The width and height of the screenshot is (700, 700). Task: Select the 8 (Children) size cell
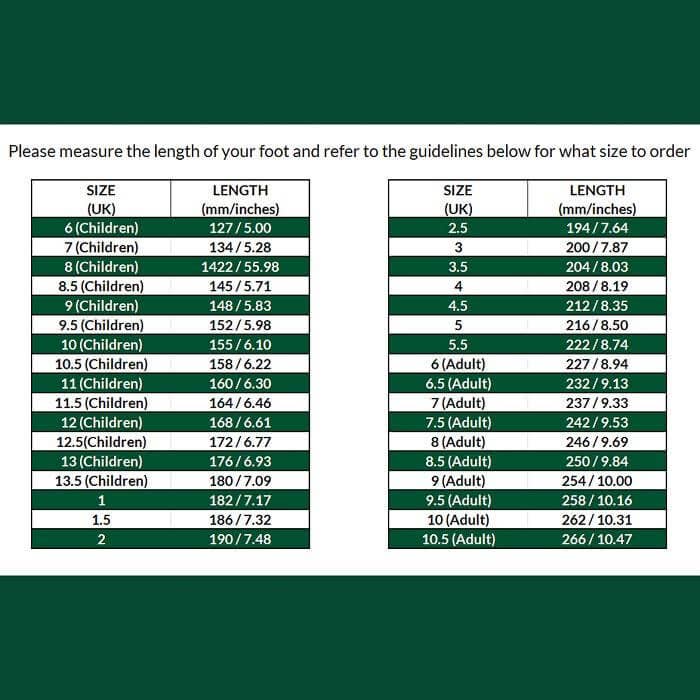(101, 267)
